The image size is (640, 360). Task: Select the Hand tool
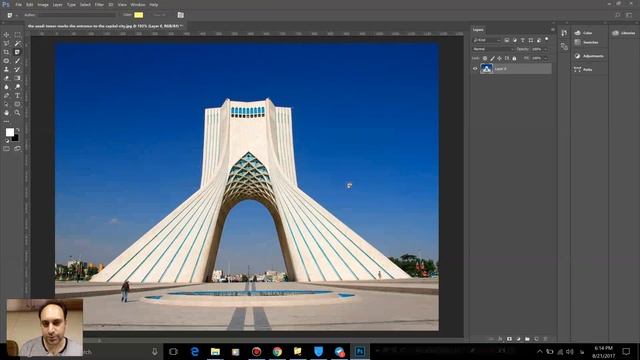pos(6,112)
